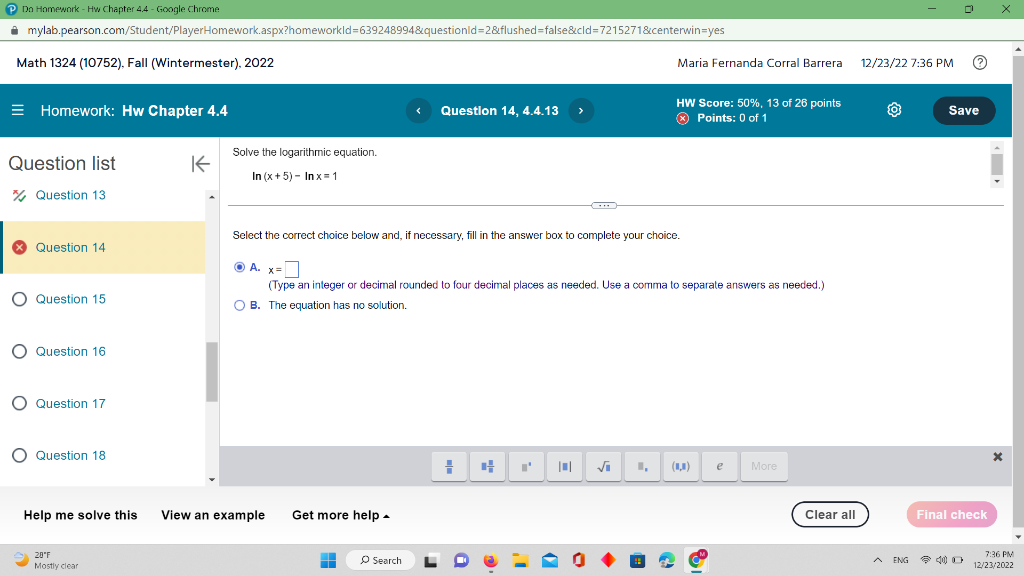Select the exponent icon
Viewport: 1024px width, 576px height.
coord(526,466)
